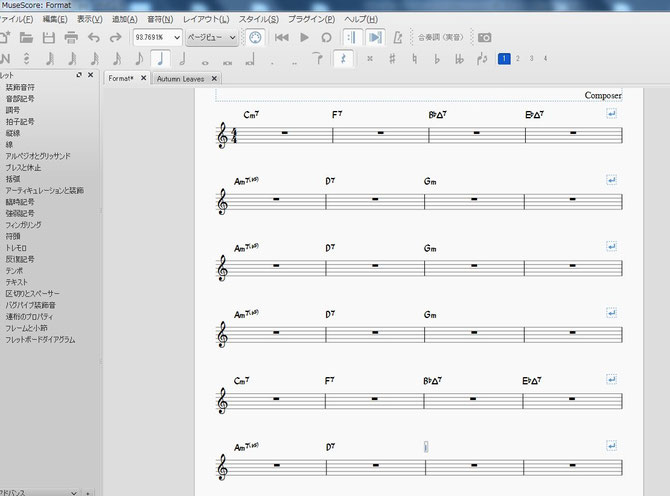
Task: Expand the 区切りとスペーサー palette
Action: click(32, 294)
